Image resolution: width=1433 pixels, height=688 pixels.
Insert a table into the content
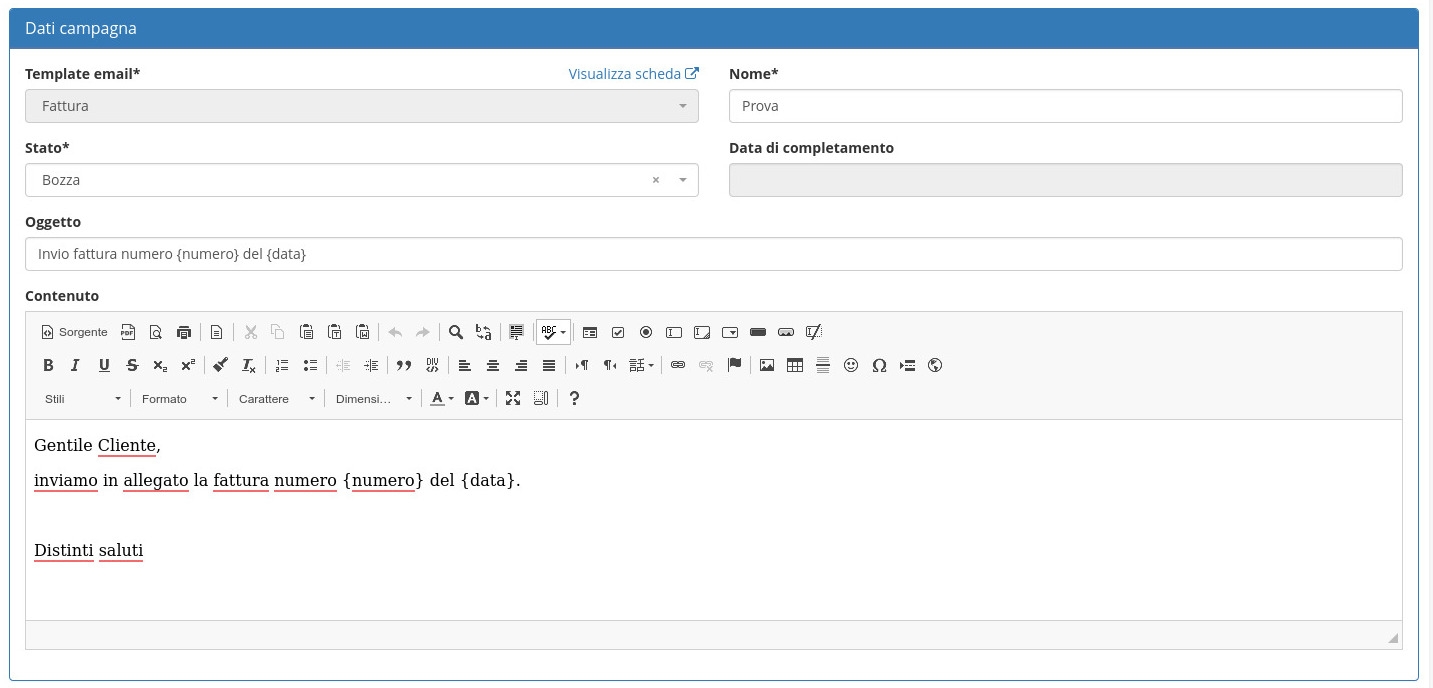coord(795,365)
